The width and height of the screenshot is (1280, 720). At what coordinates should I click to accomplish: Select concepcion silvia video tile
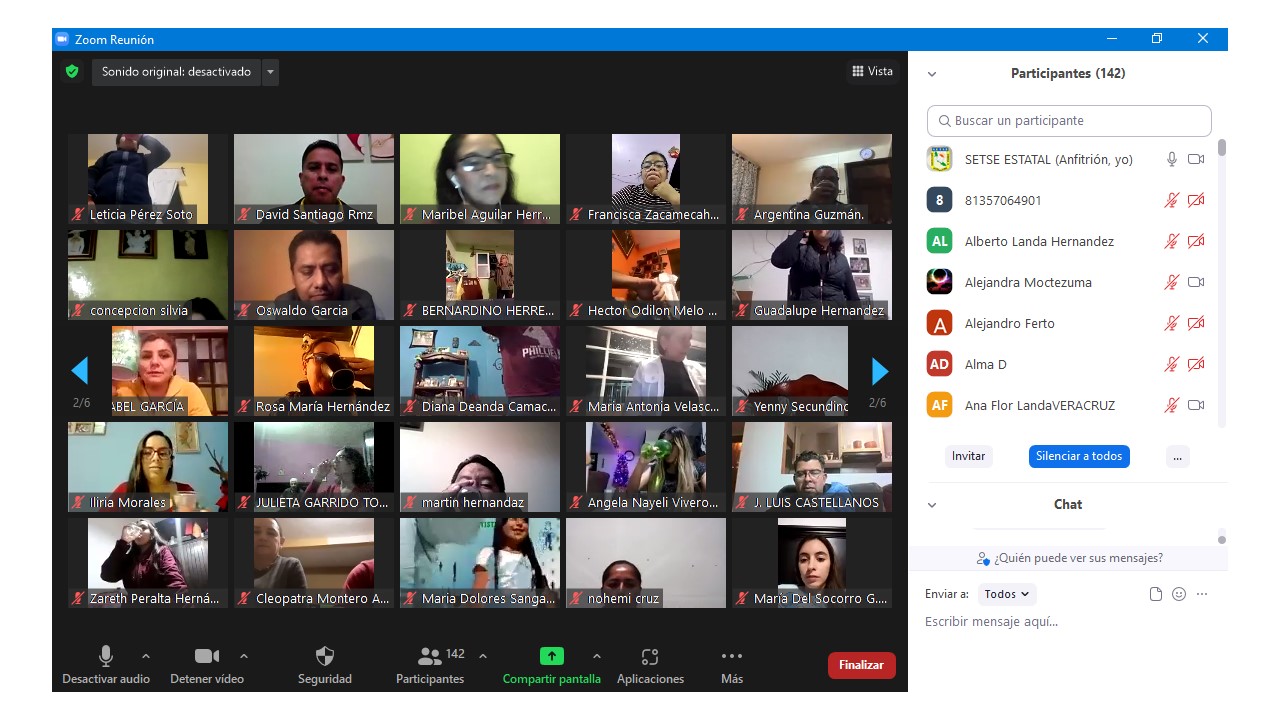[x=148, y=275]
